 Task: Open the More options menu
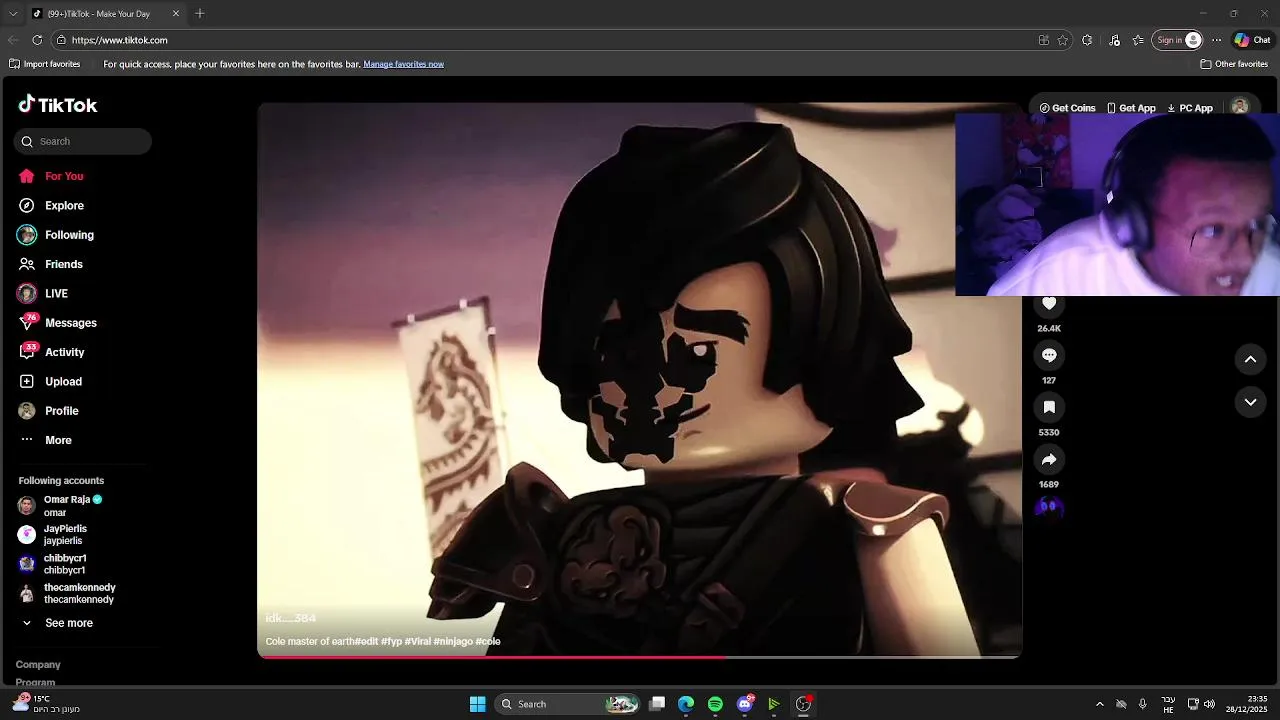point(45,440)
